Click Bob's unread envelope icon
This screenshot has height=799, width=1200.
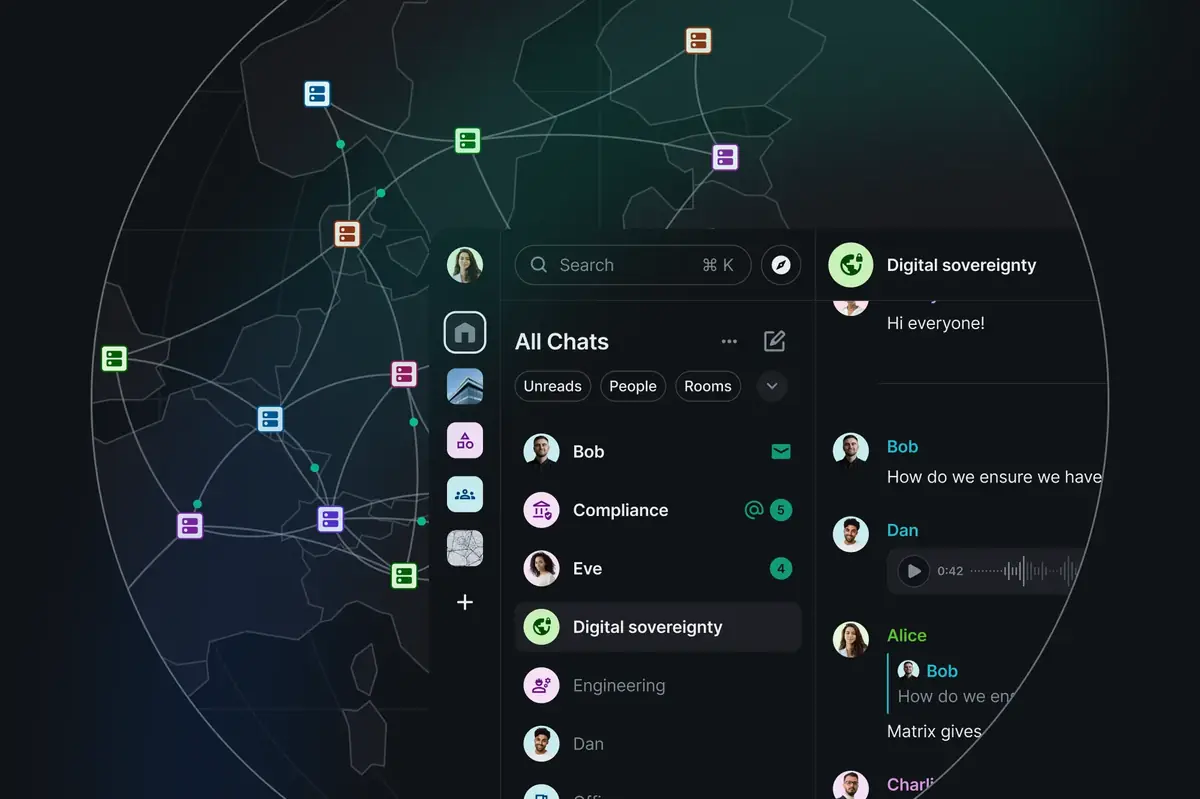pos(781,452)
